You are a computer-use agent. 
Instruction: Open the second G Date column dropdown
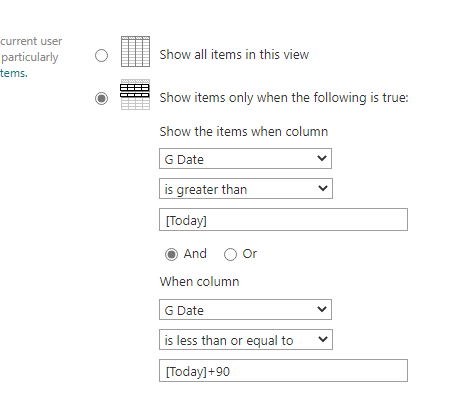[x=245, y=310]
